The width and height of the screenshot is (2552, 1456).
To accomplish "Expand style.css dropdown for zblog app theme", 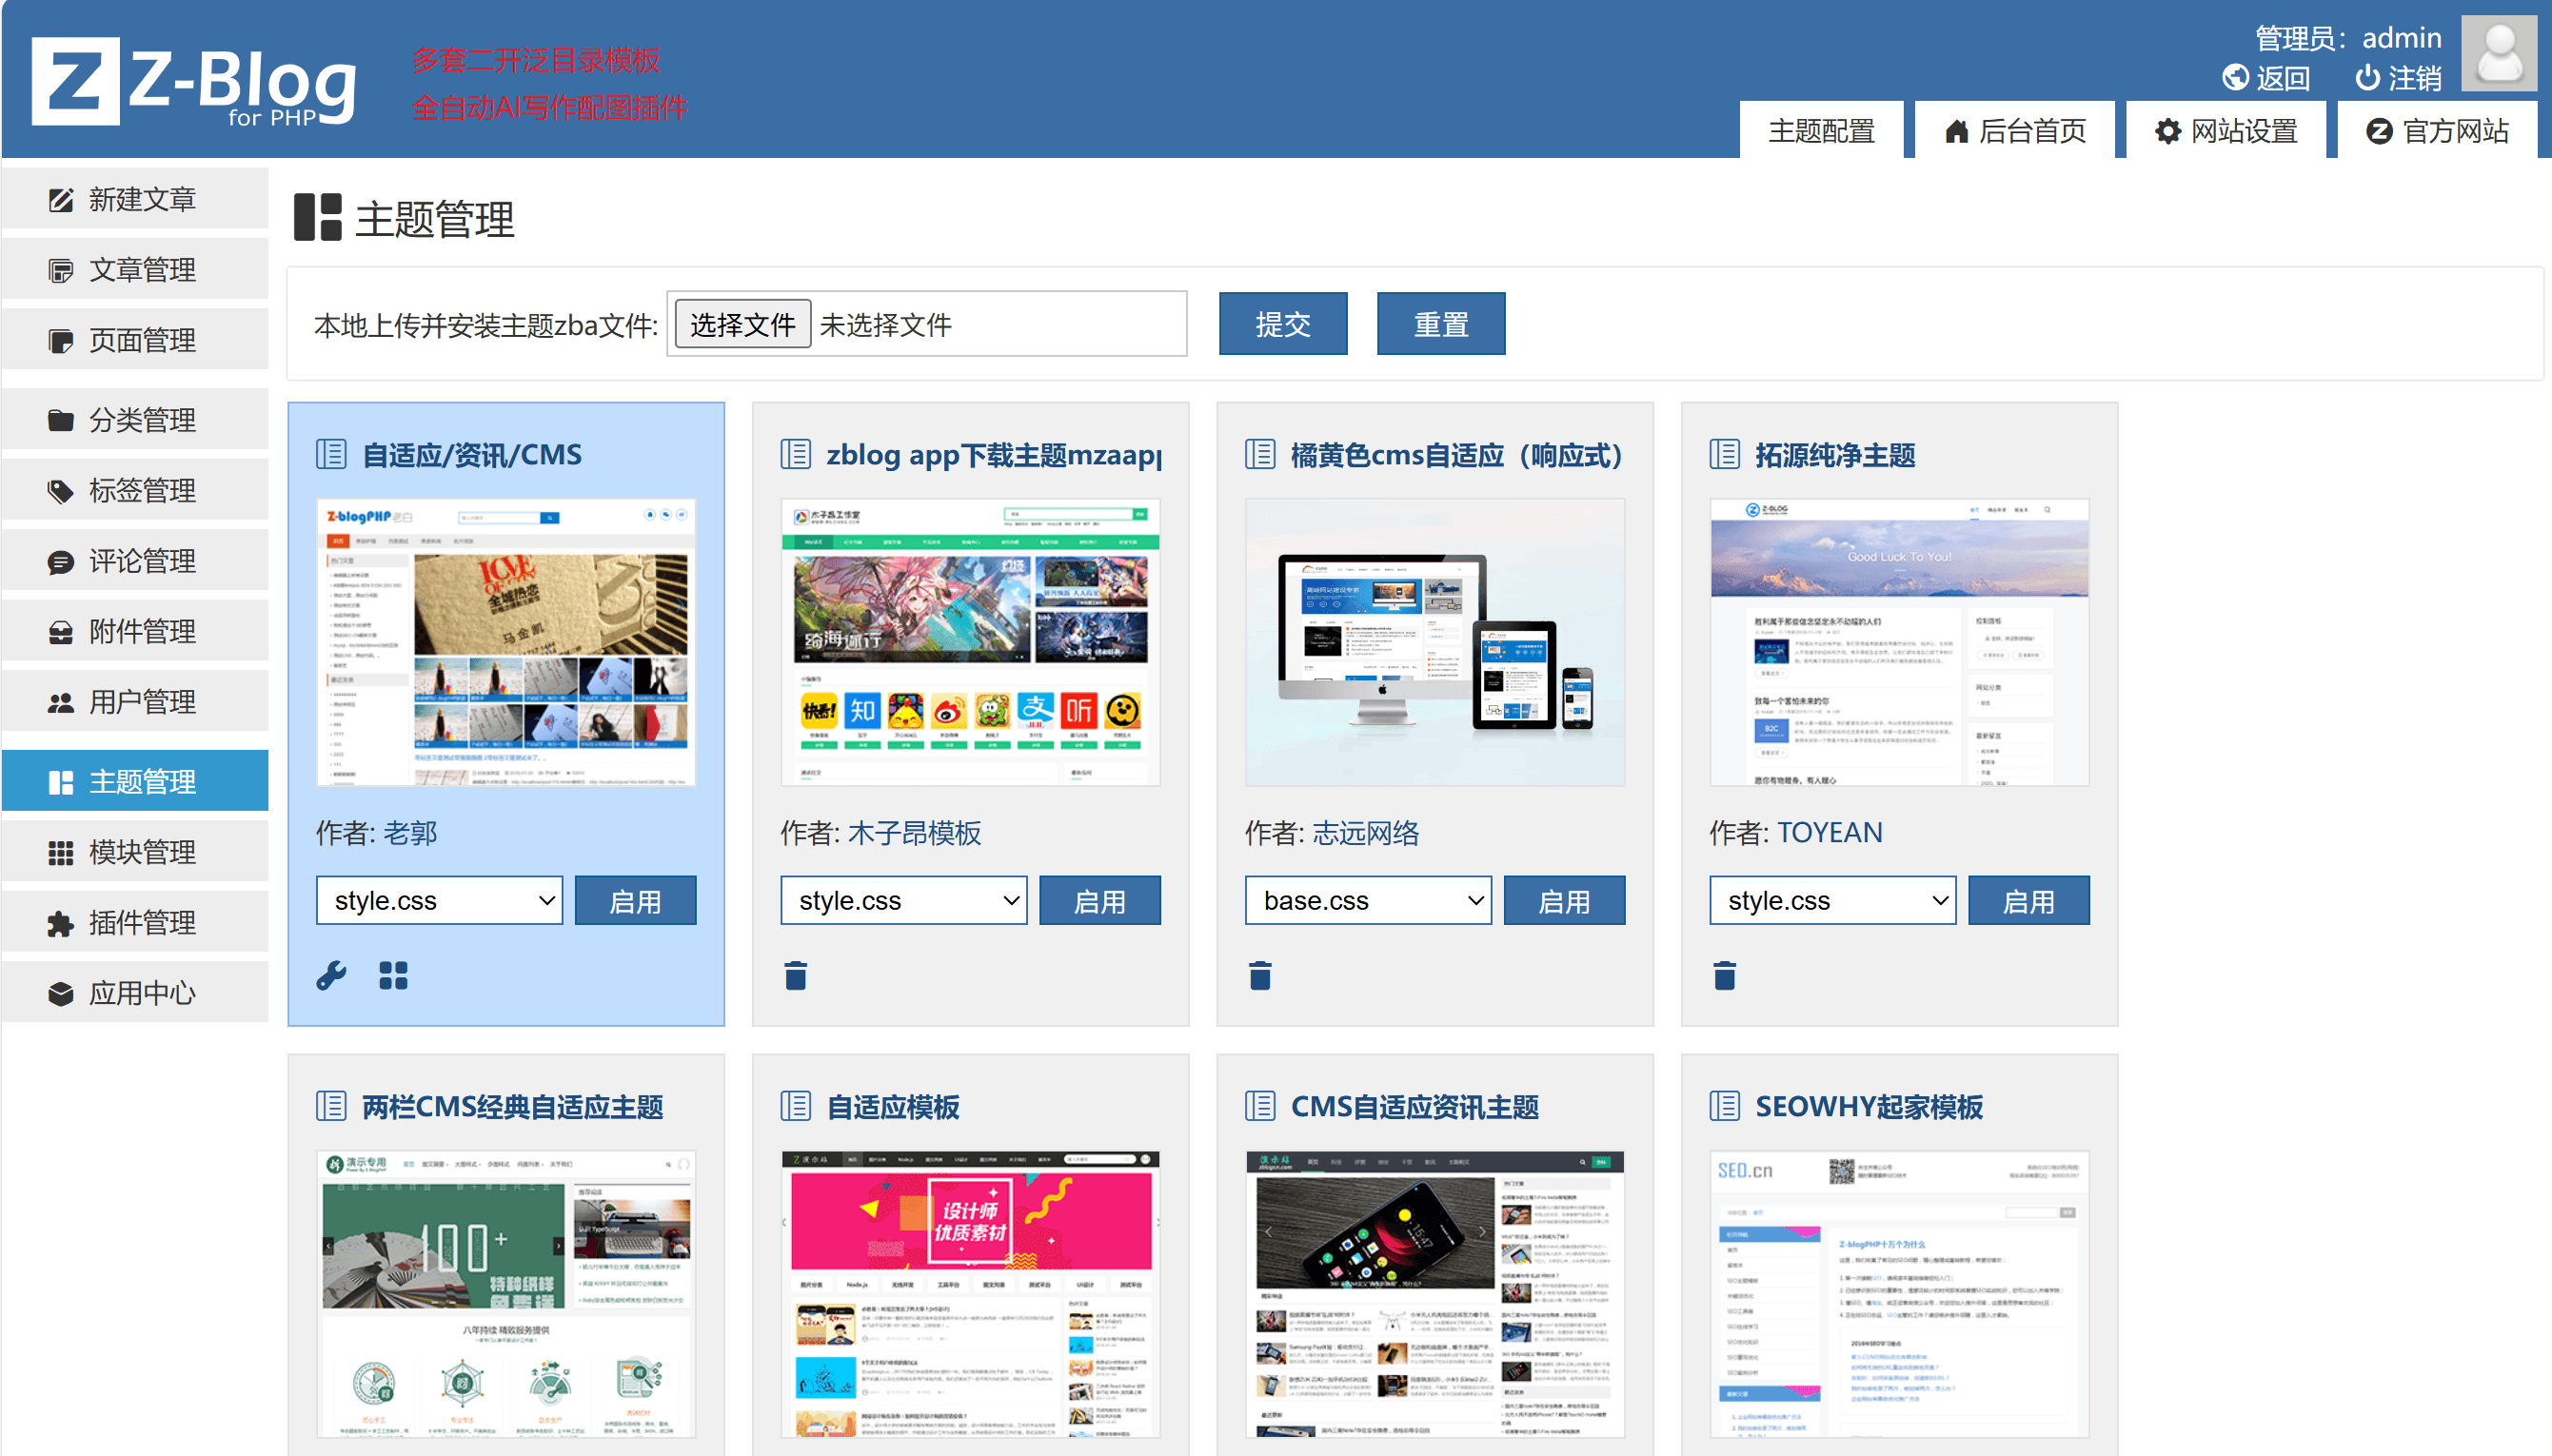I will point(903,901).
